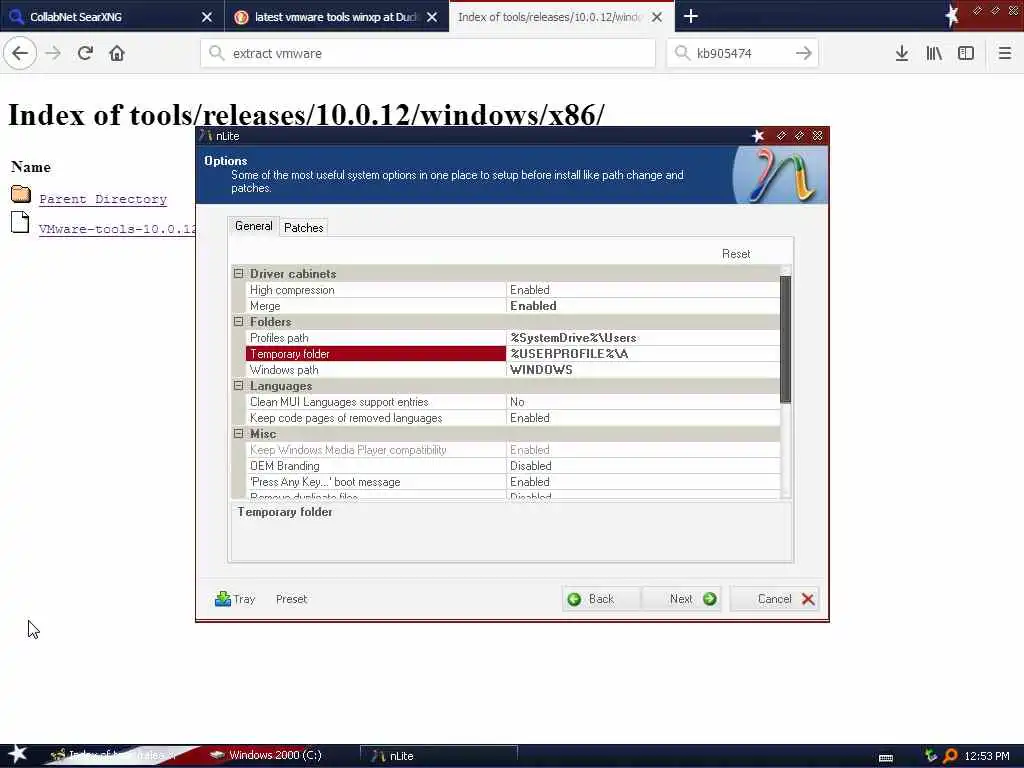Click boot message Enabled value
Image resolution: width=1024 pixels, height=768 pixels.
point(643,482)
